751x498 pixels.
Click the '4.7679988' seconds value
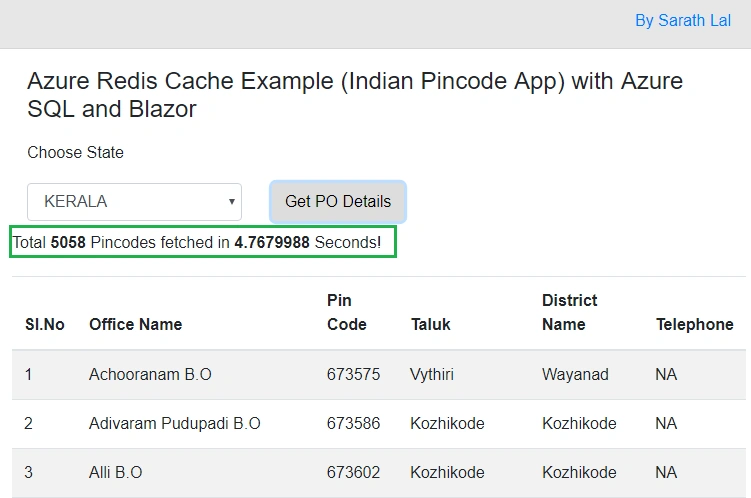(272, 242)
